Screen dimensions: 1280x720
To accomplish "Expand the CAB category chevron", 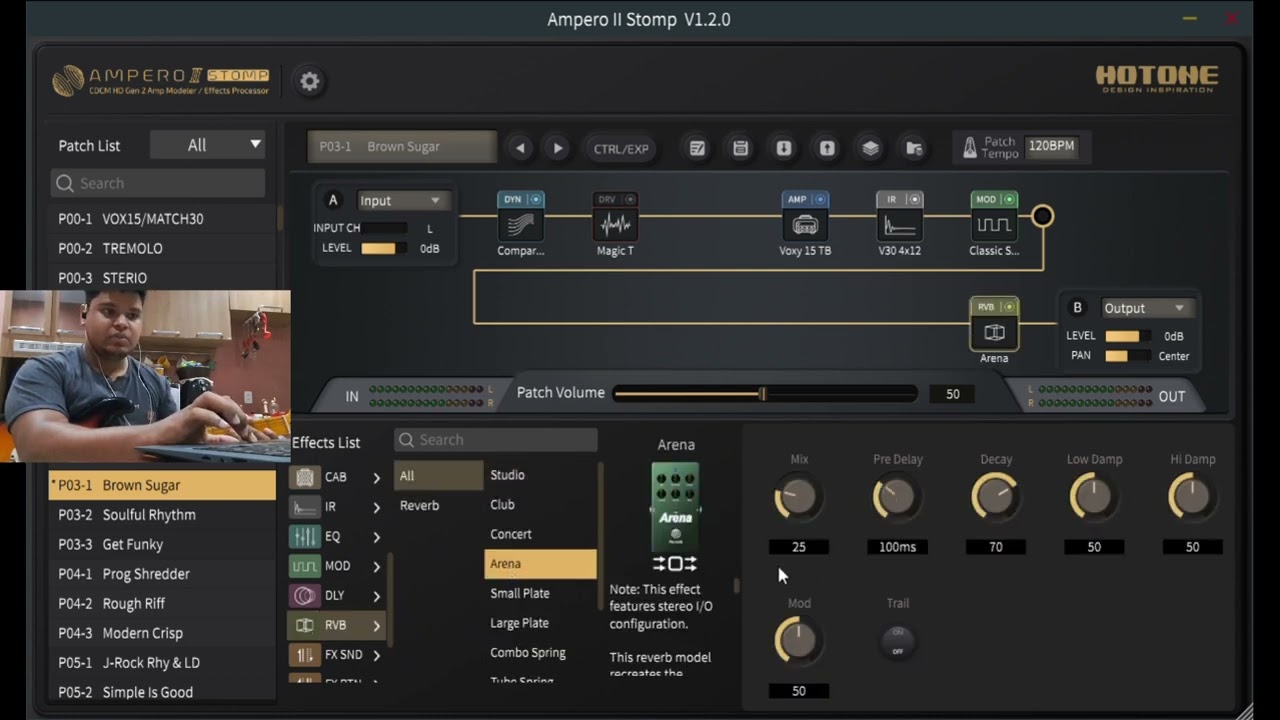I will click(376, 478).
